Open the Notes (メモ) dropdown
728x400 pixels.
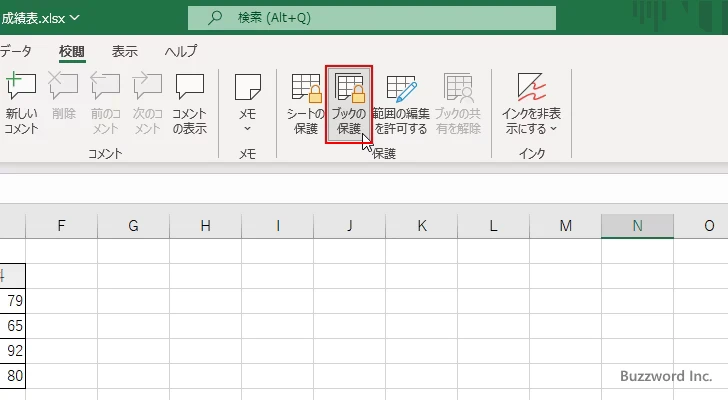[x=247, y=103]
